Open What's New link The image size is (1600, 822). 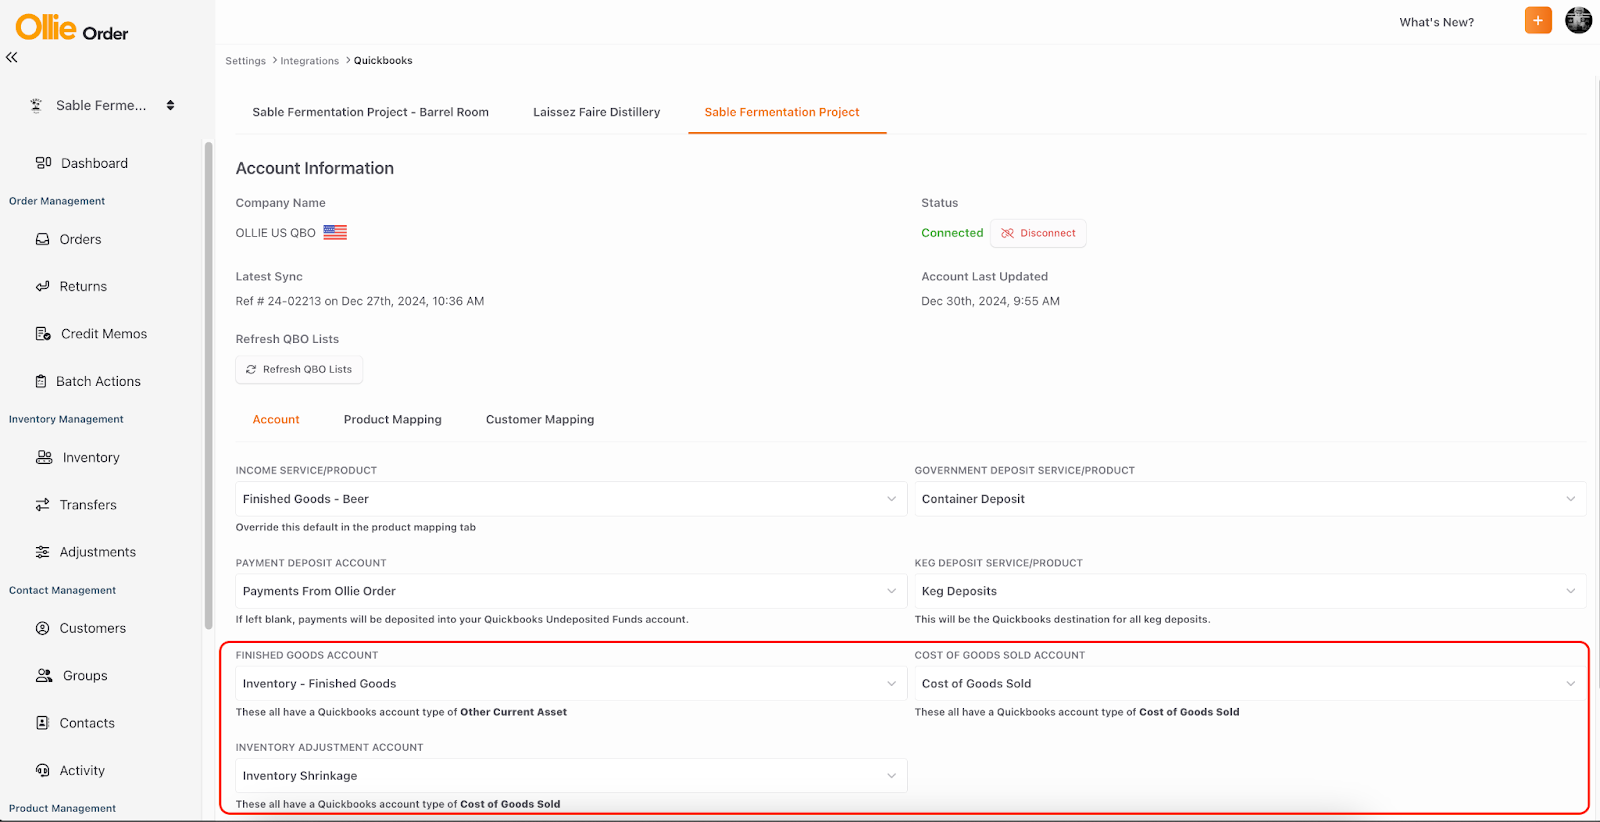[x=1436, y=22]
